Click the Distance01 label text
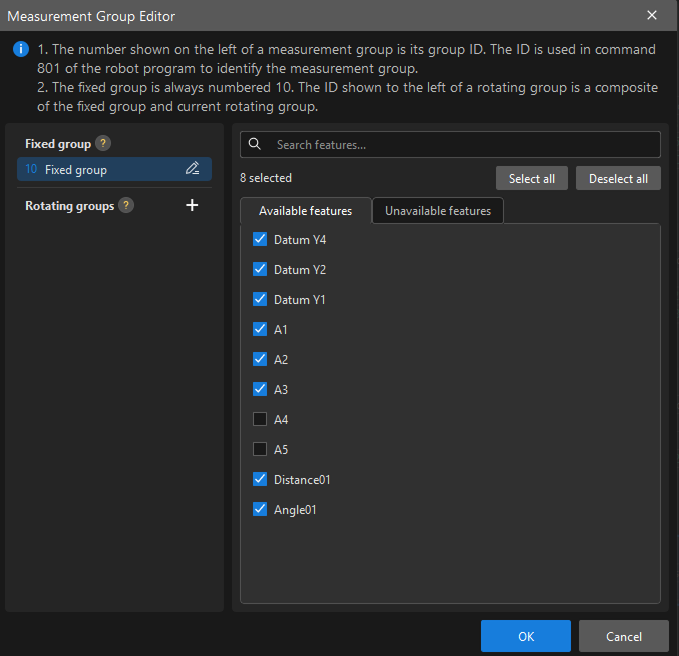The height and width of the screenshot is (656, 679). point(302,480)
